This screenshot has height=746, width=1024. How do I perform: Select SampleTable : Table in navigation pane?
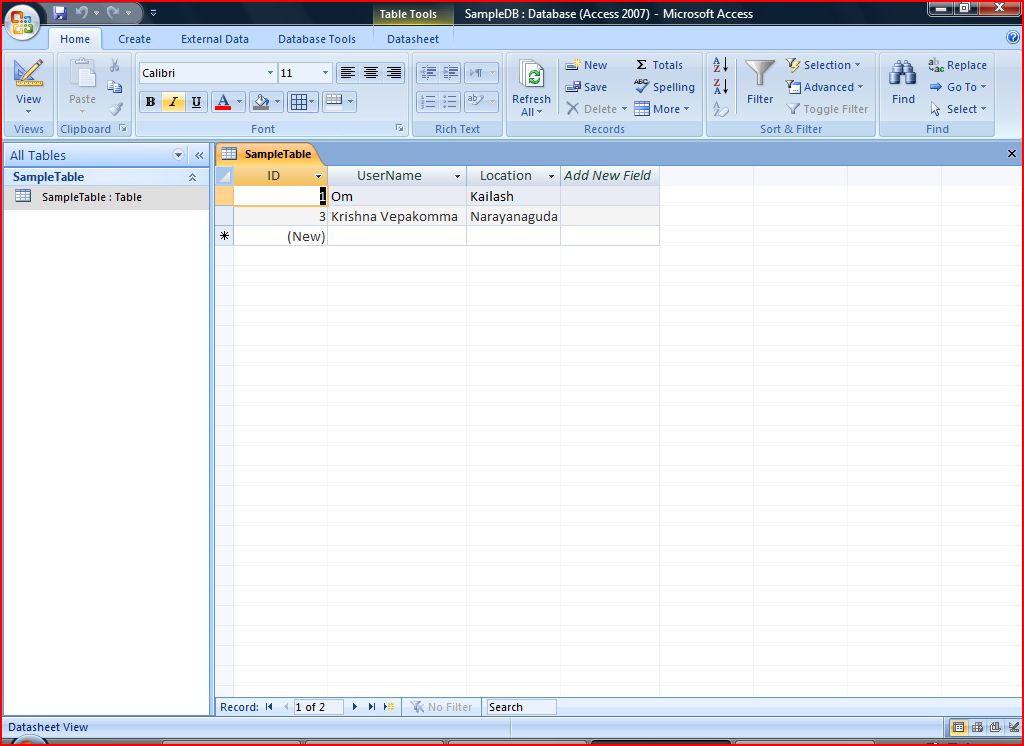pyautogui.click(x=107, y=197)
